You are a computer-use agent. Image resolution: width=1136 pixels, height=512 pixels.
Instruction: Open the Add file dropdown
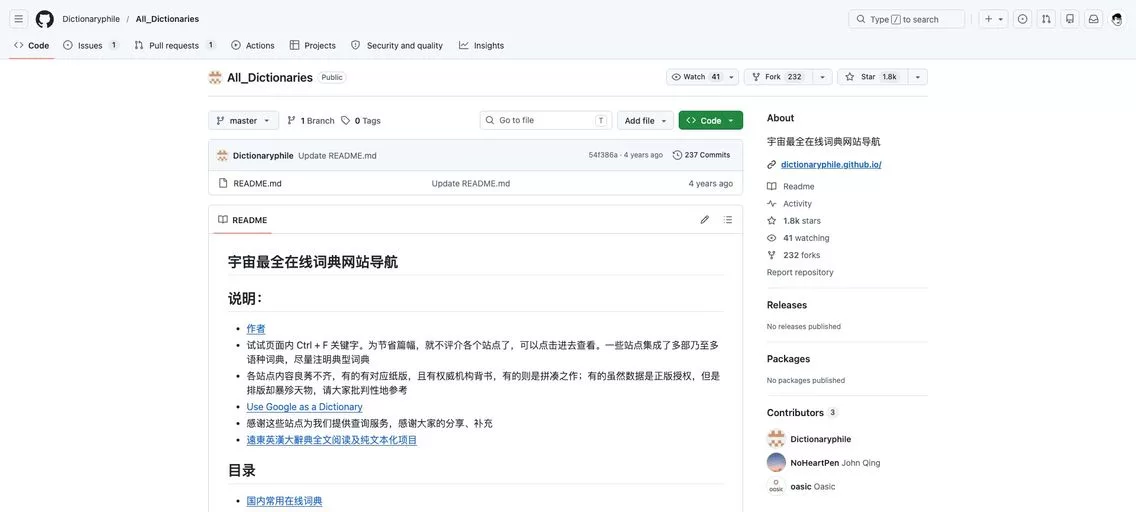tap(646, 121)
